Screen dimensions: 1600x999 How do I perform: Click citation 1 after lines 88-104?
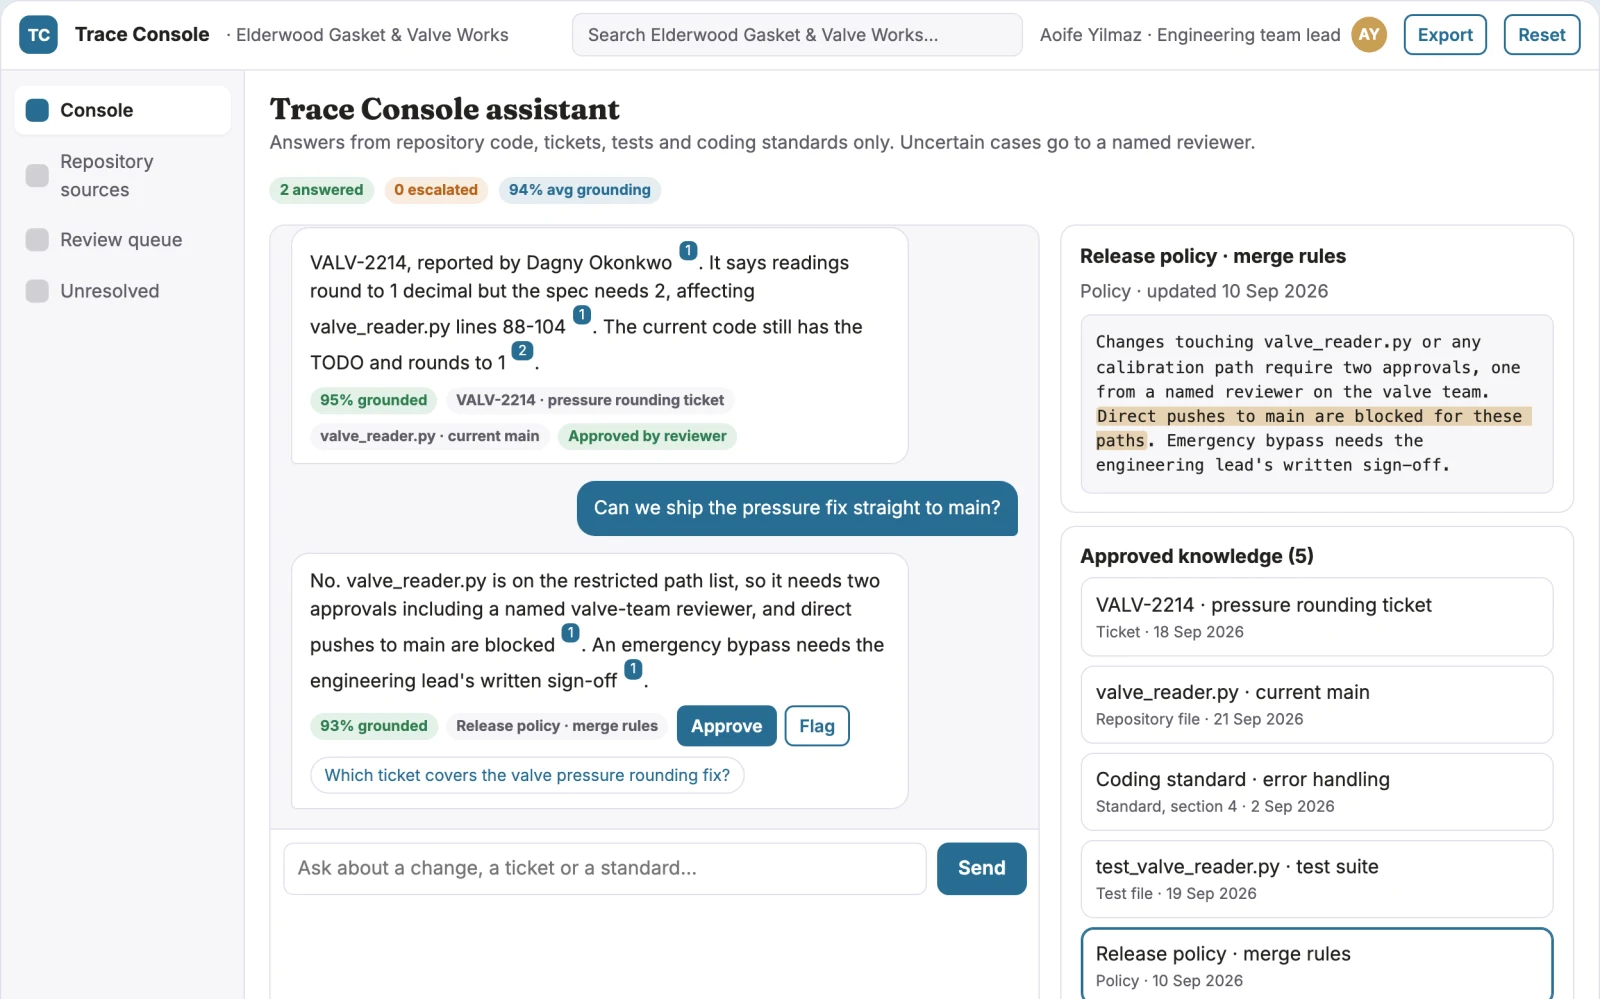point(582,315)
